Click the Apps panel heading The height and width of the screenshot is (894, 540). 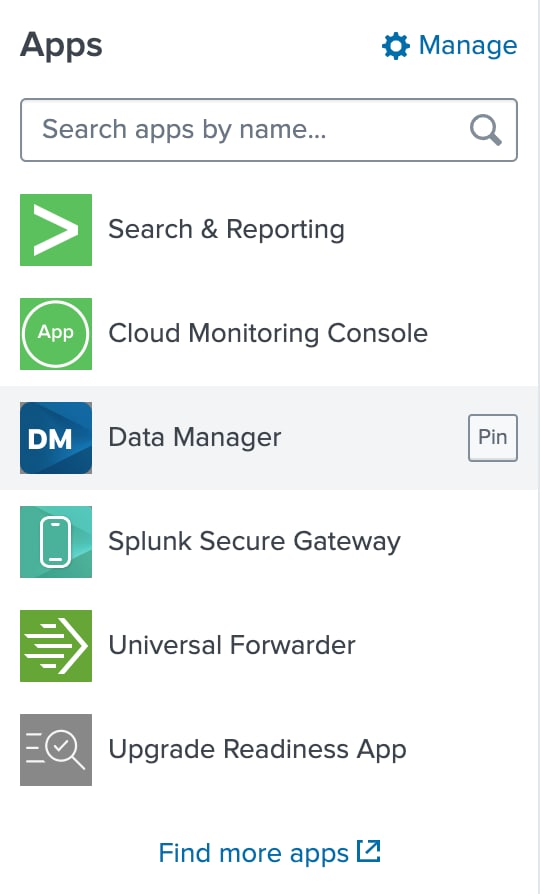(x=62, y=46)
